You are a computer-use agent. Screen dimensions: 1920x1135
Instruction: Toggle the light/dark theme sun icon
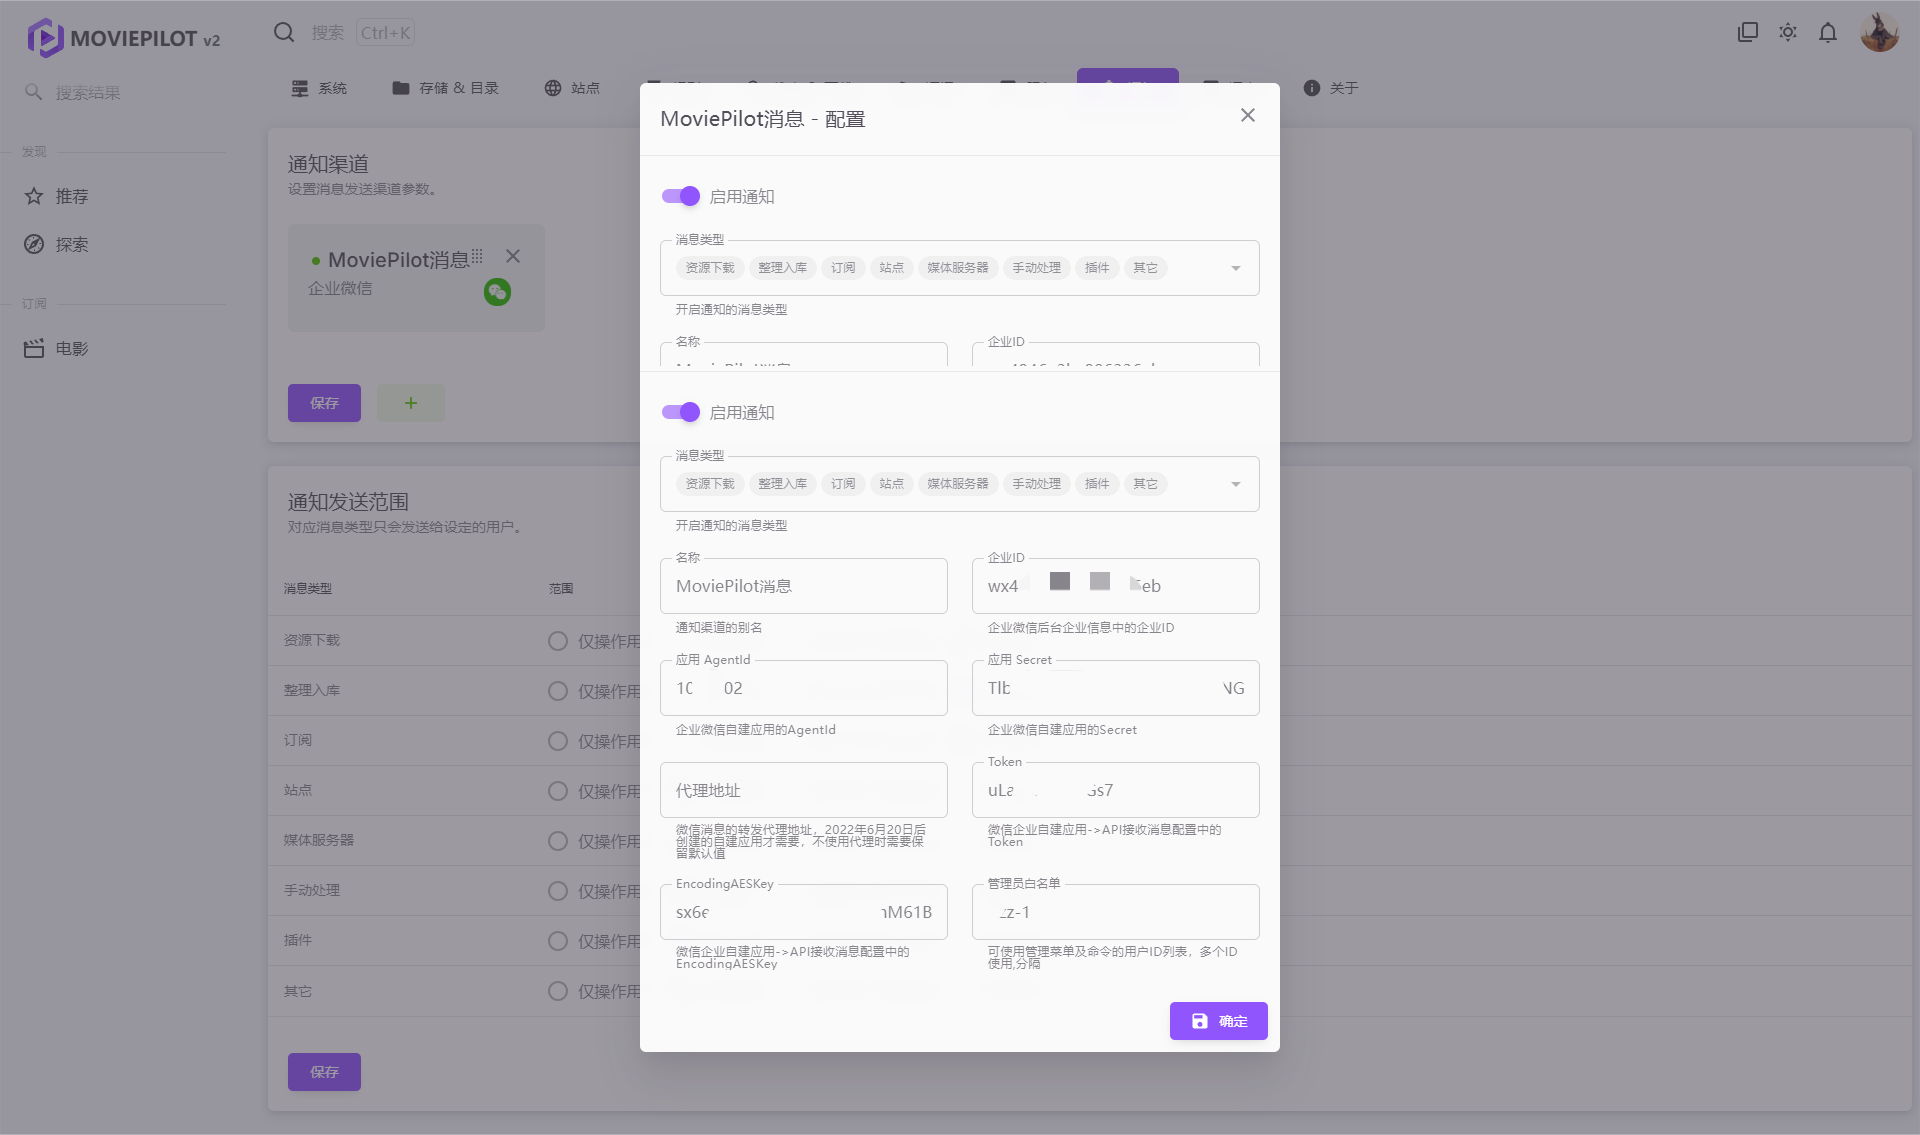1787,32
